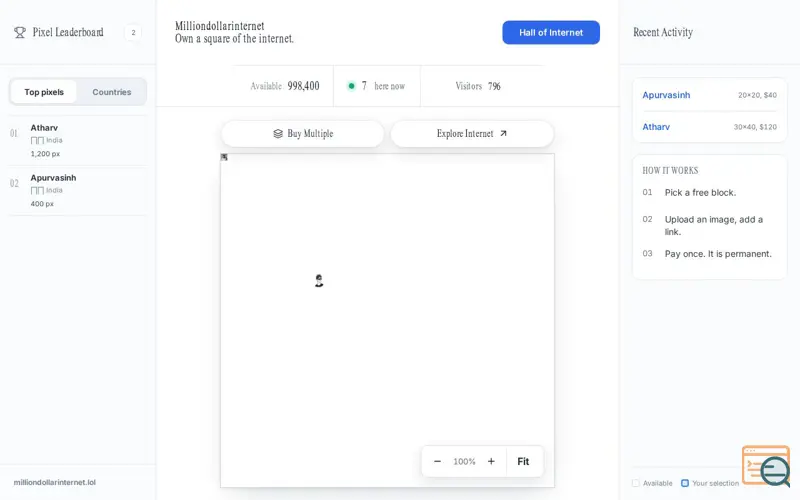Zoom out with the minus button
This screenshot has width=800, height=500.
click(x=437, y=461)
